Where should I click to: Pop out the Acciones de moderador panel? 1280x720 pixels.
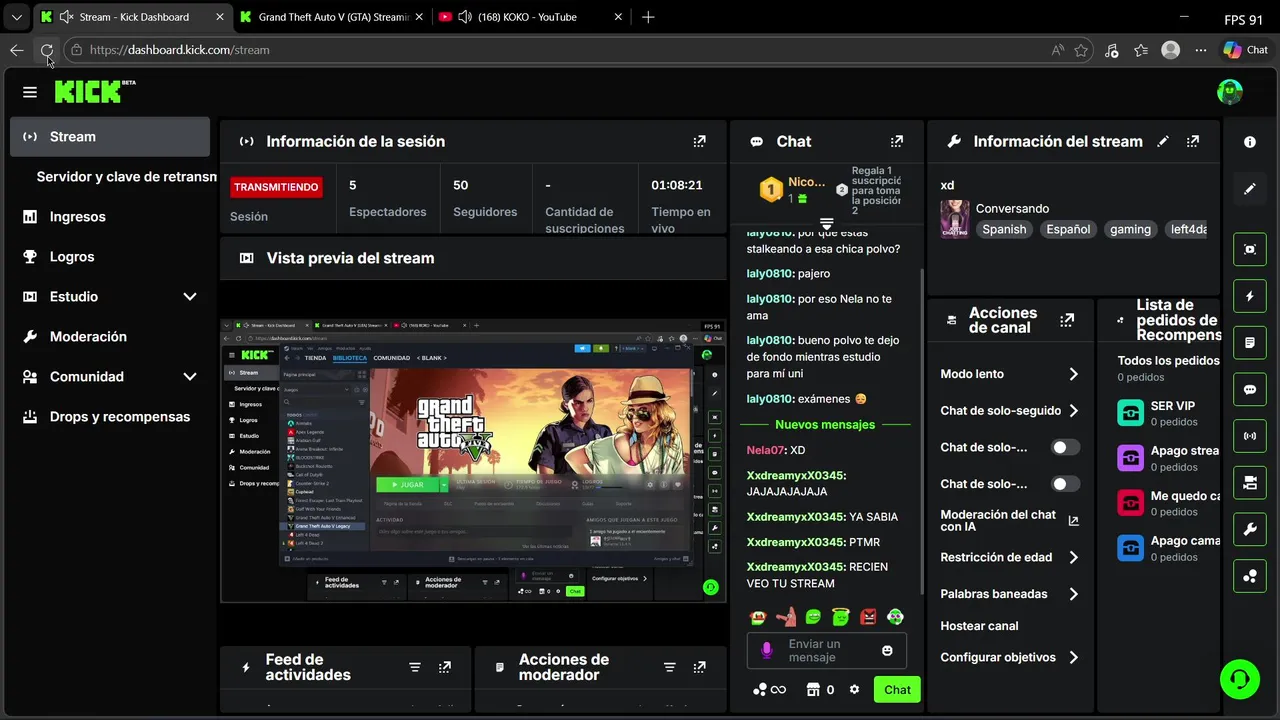pos(700,667)
